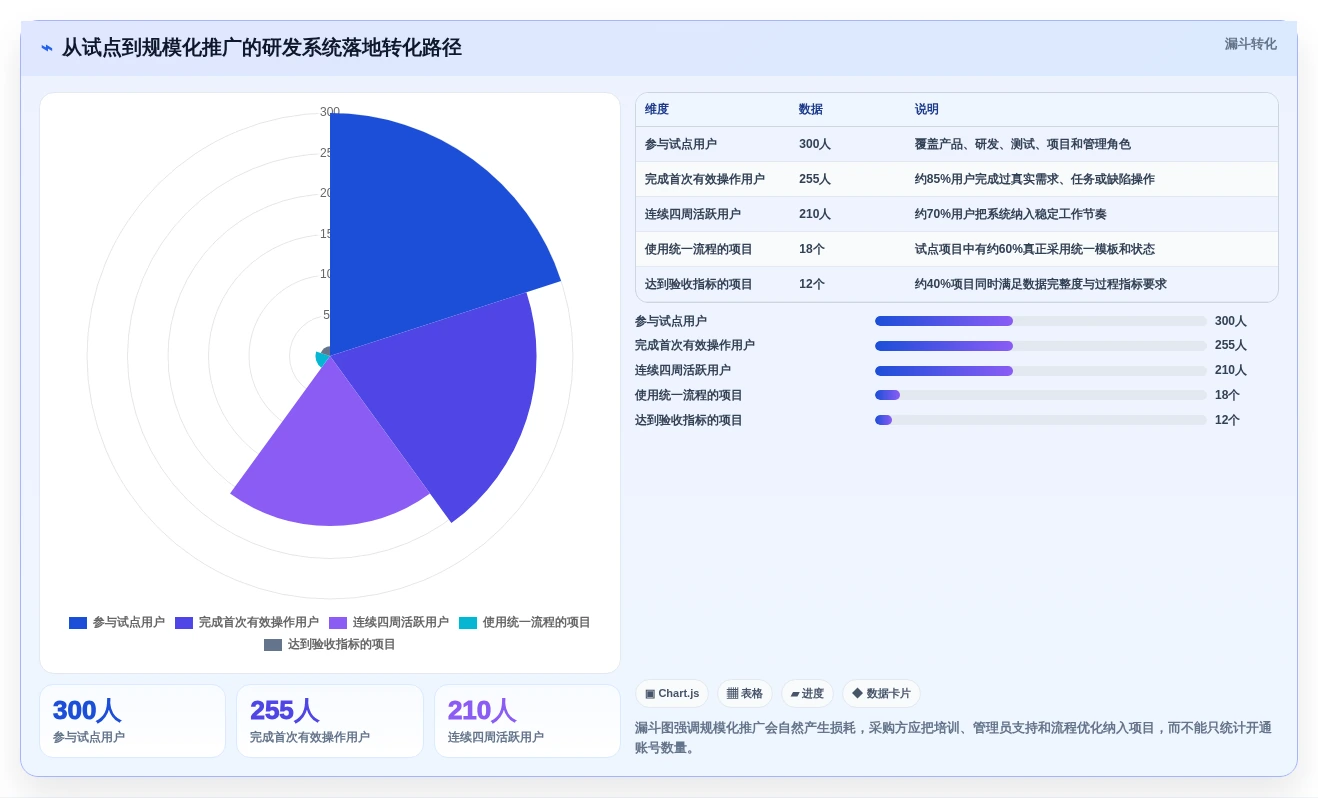The width and height of the screenshot is (1318, 798).
Task: Click the 255人 table cell
Action: pyautogui.click(x=815, y=180)
